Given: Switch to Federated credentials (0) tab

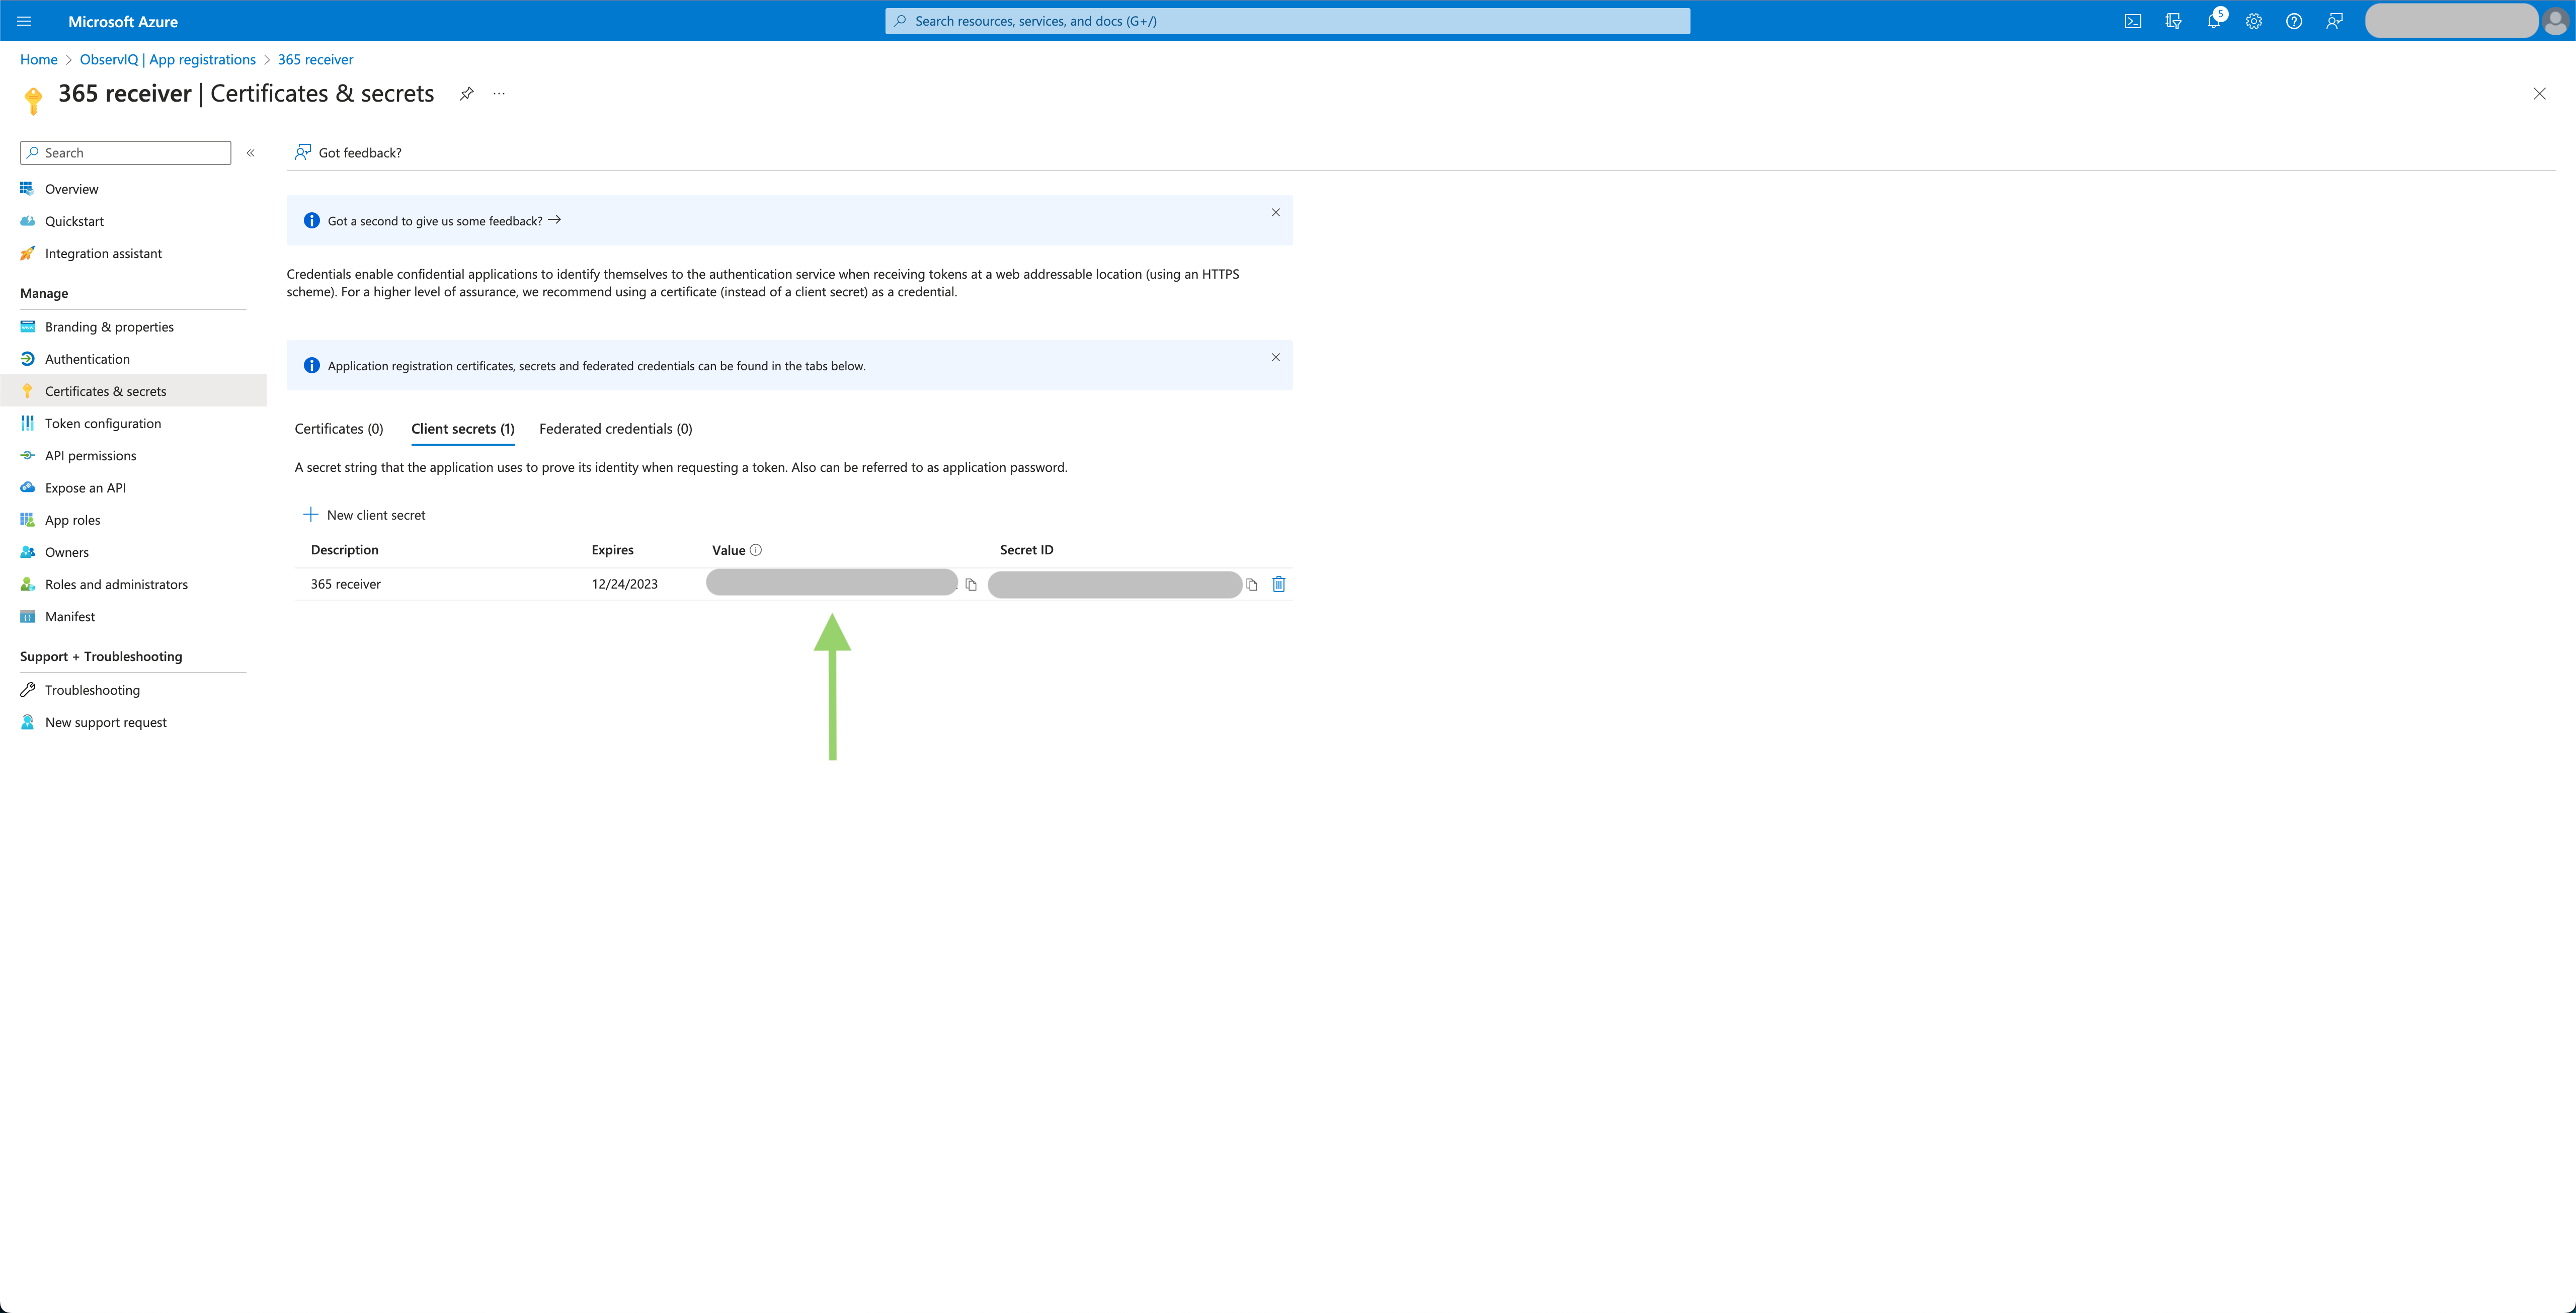Looking at the screenshot, I should coord(615,429).
